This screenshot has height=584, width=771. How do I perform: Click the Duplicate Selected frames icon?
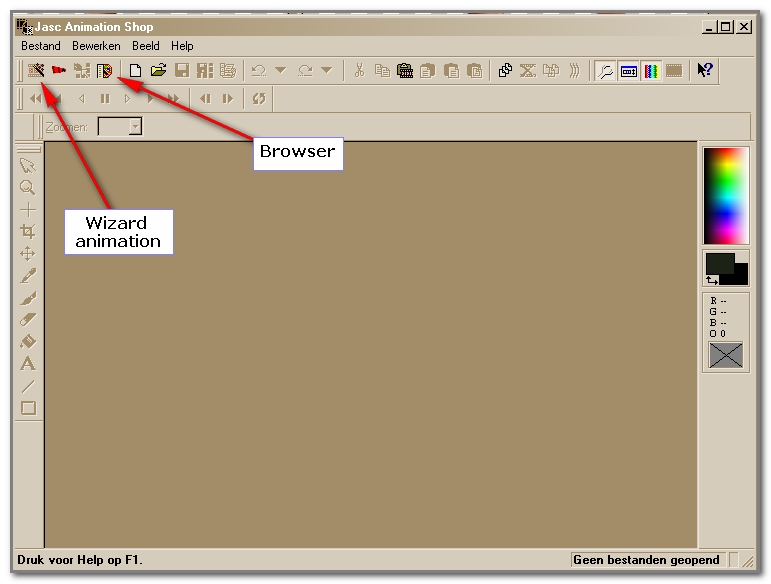[505, 71]
